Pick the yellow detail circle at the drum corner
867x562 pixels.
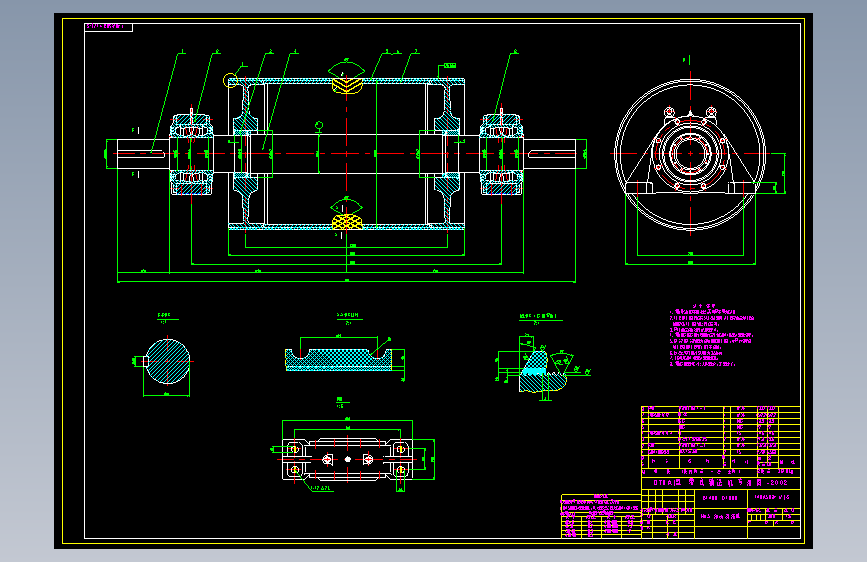tap(230, 81)
